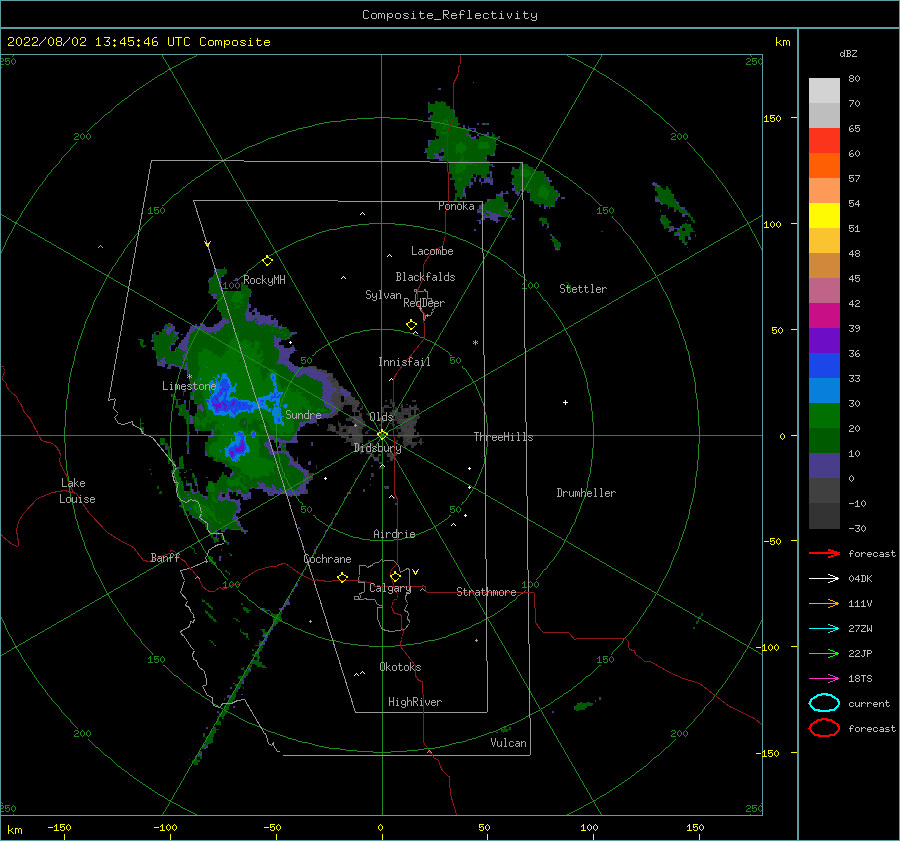The width and height of the screenshot is (900, 841).
Task: Pick the indigo 0-10 dBZ swatch
Action: (x=824, y=466)
